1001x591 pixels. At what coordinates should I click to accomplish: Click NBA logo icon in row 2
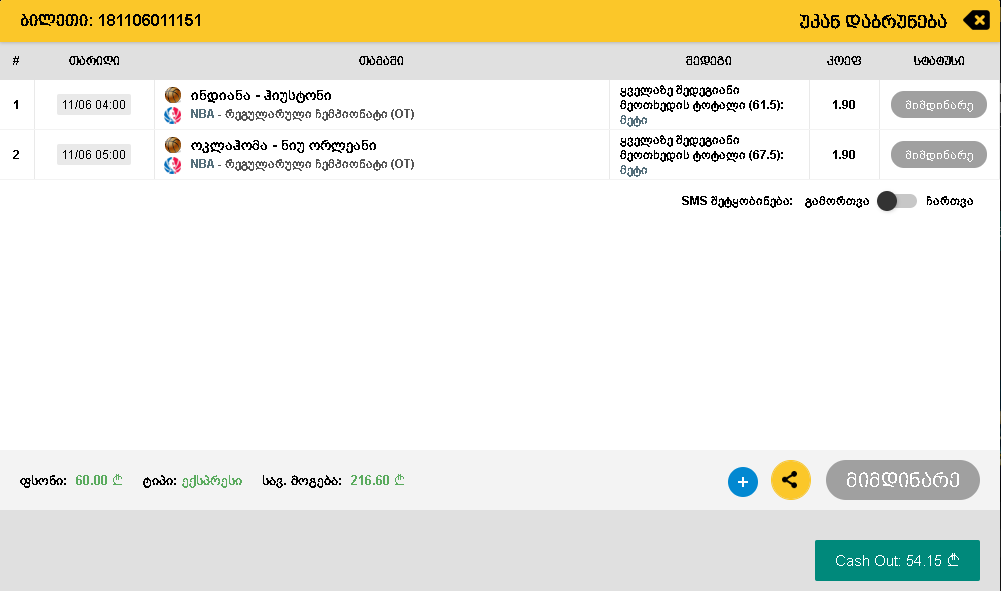pos(172,165)
